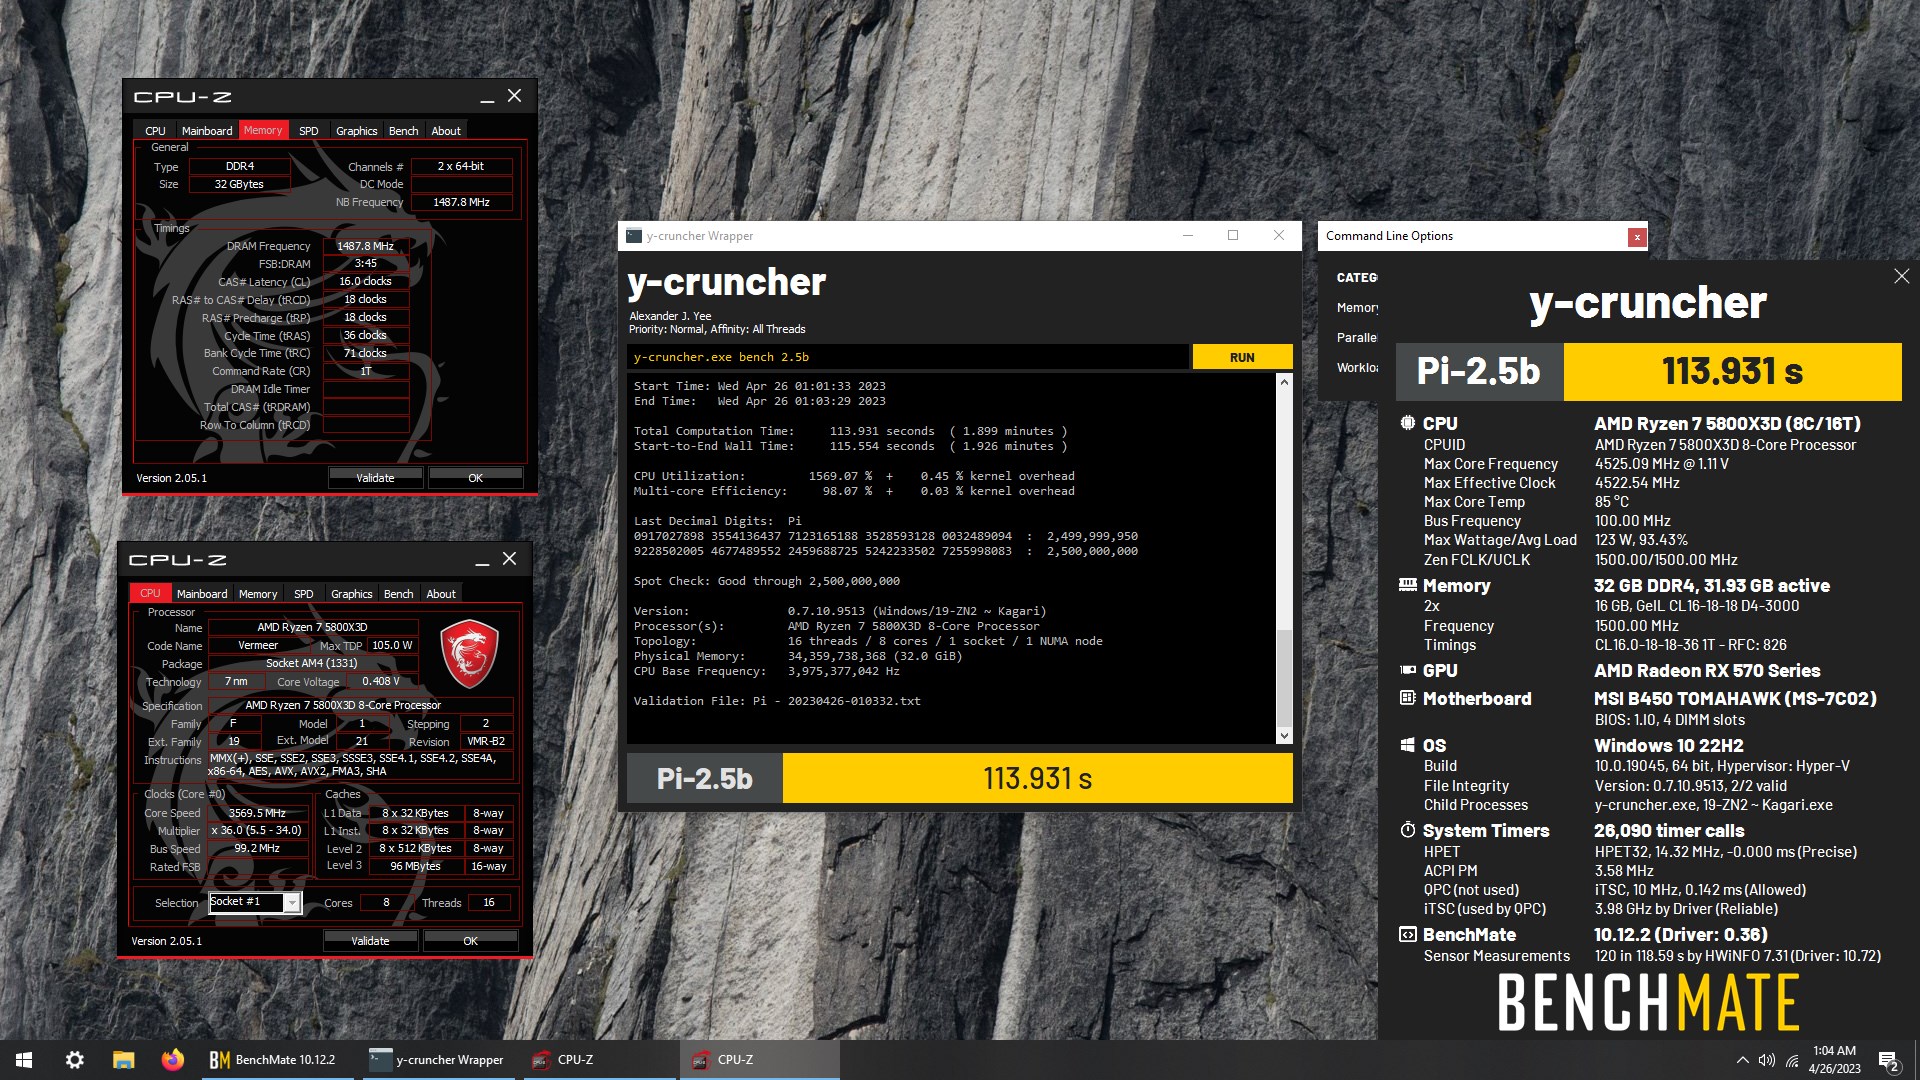
Task: Click OK in lower CPU-Z CPU window
Action: click(x=470, y=941)
